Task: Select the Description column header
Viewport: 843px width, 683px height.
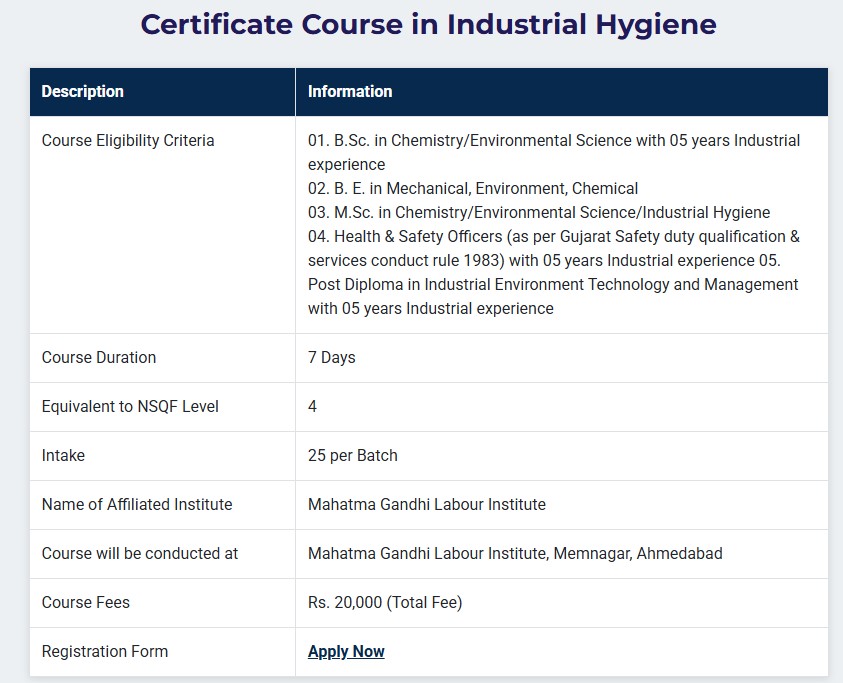Action: pyautogui.click(x=83, y=91)
